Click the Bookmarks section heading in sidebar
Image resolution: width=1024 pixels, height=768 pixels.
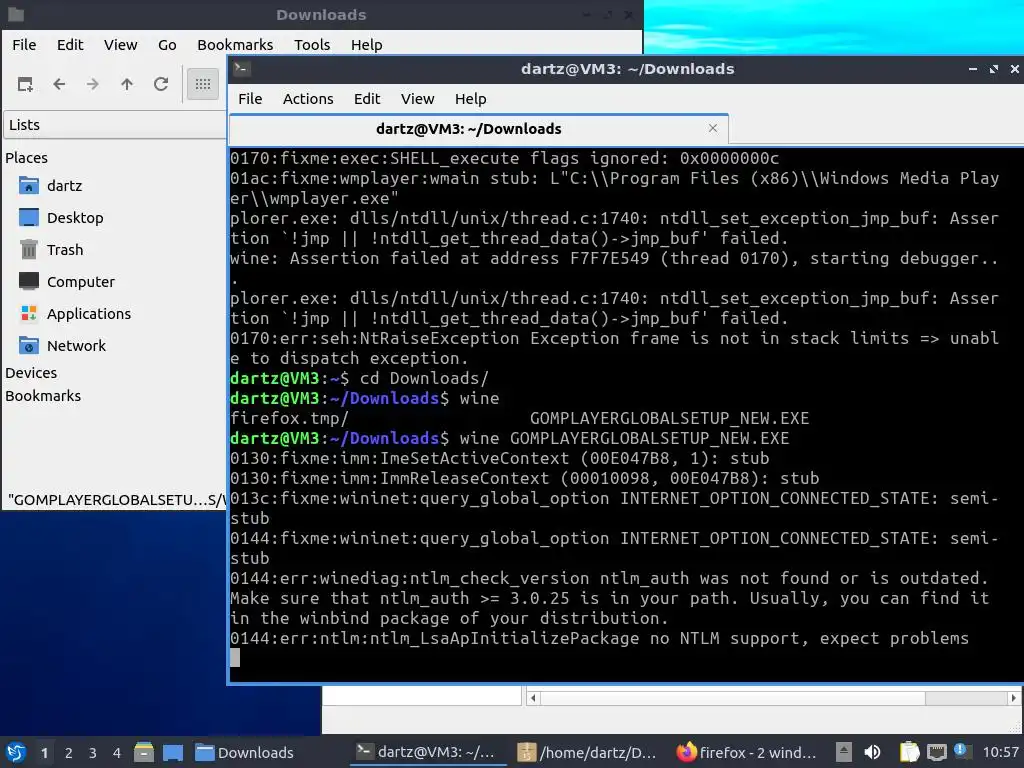[x=43, y=396]
